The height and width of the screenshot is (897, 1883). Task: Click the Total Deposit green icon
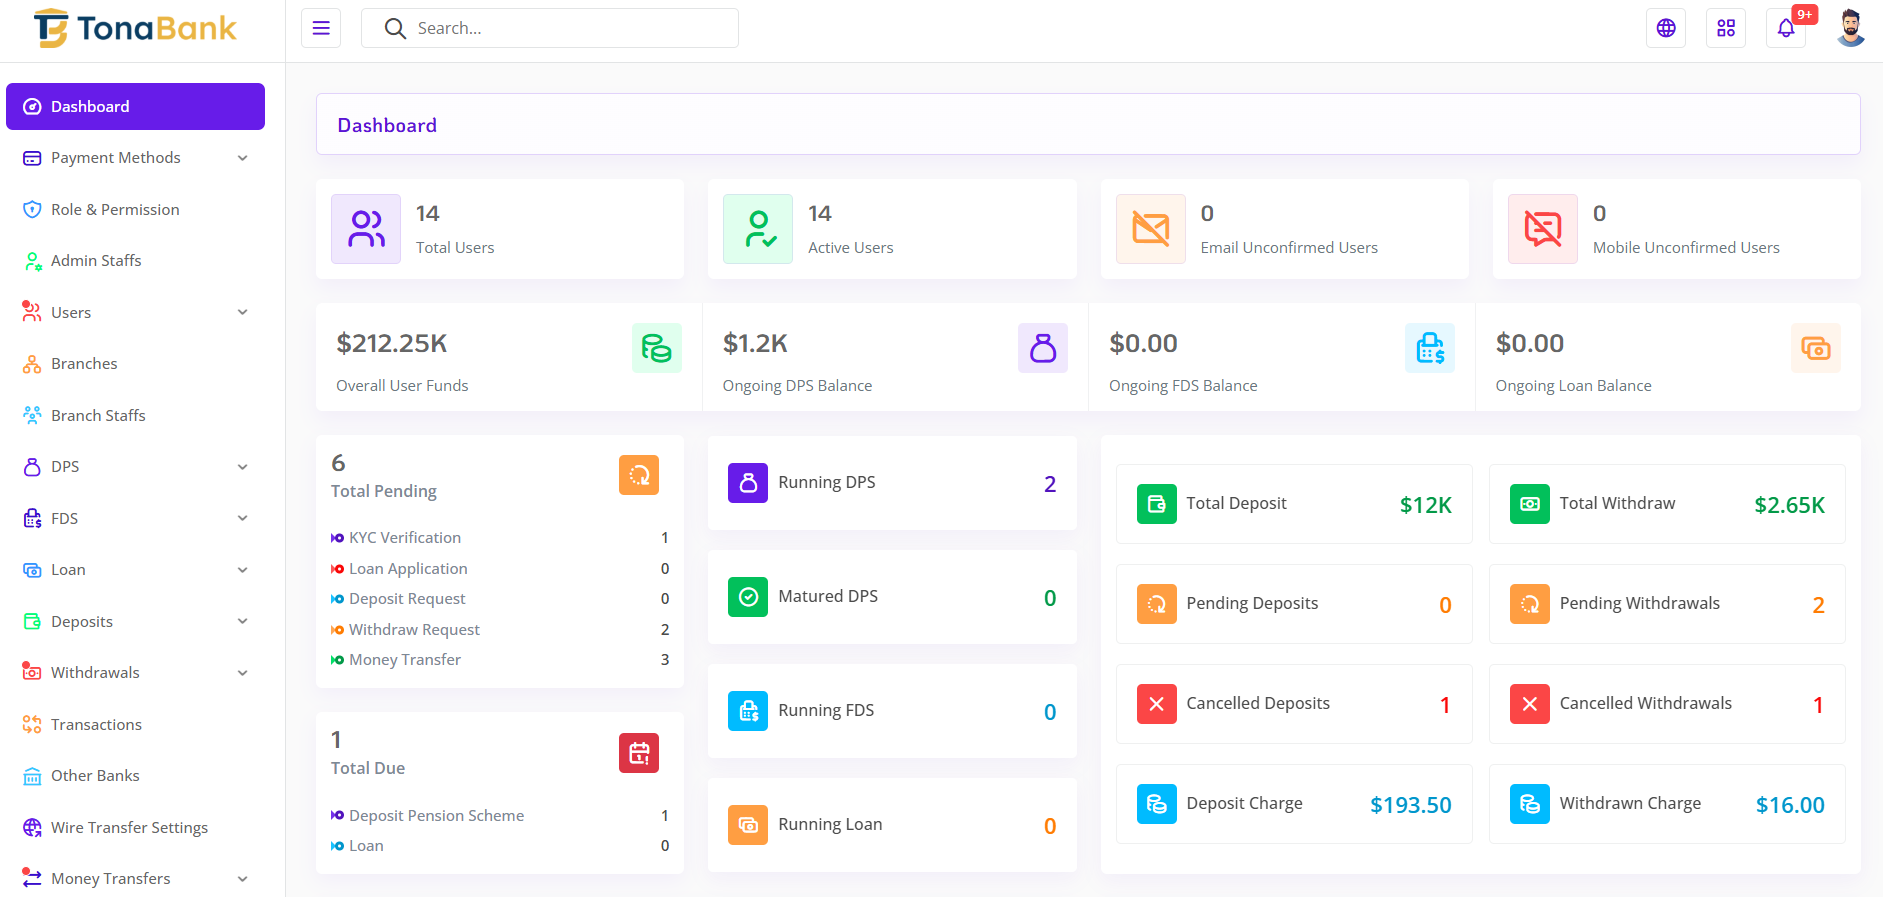(1157, 504)
